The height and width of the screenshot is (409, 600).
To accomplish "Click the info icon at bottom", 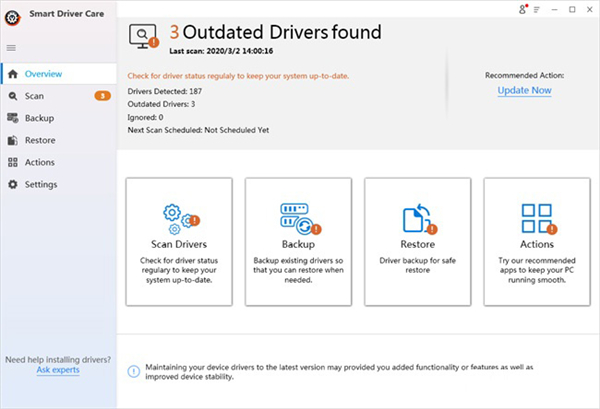I will pos(134,371).
